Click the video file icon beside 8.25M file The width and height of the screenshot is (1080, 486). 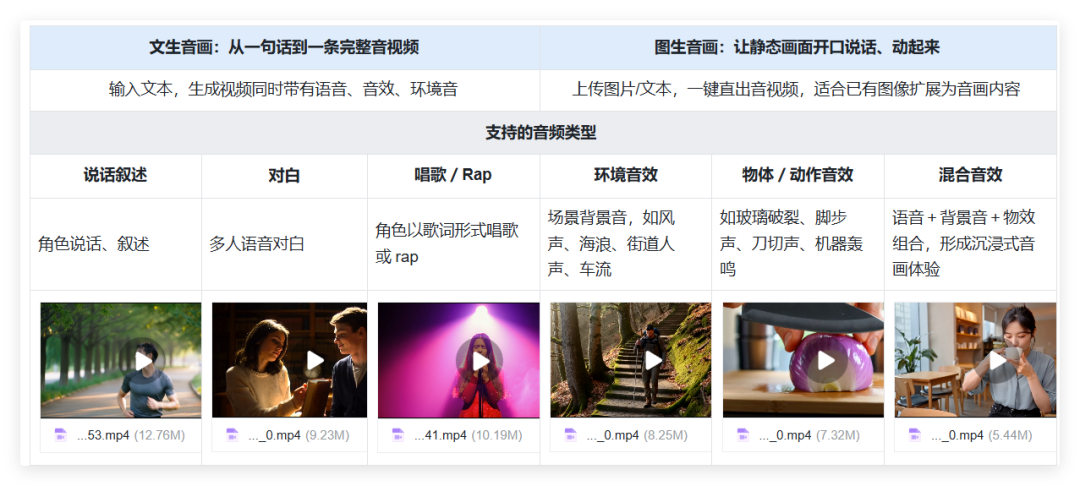570,435
